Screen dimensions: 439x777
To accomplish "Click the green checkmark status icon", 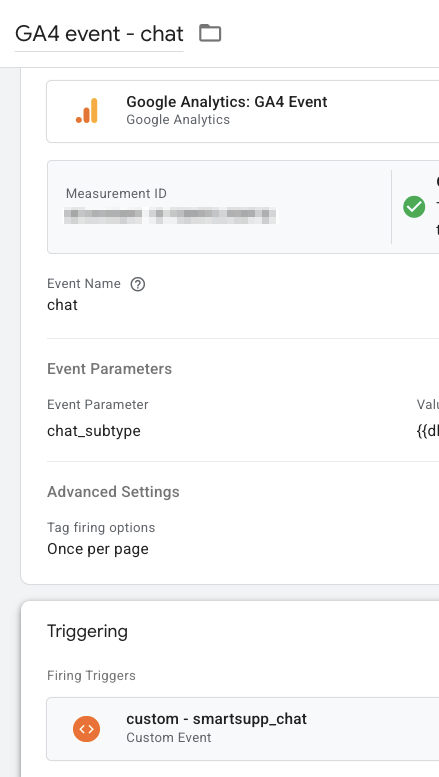I will pyautogui.click(x=414, y=207).
